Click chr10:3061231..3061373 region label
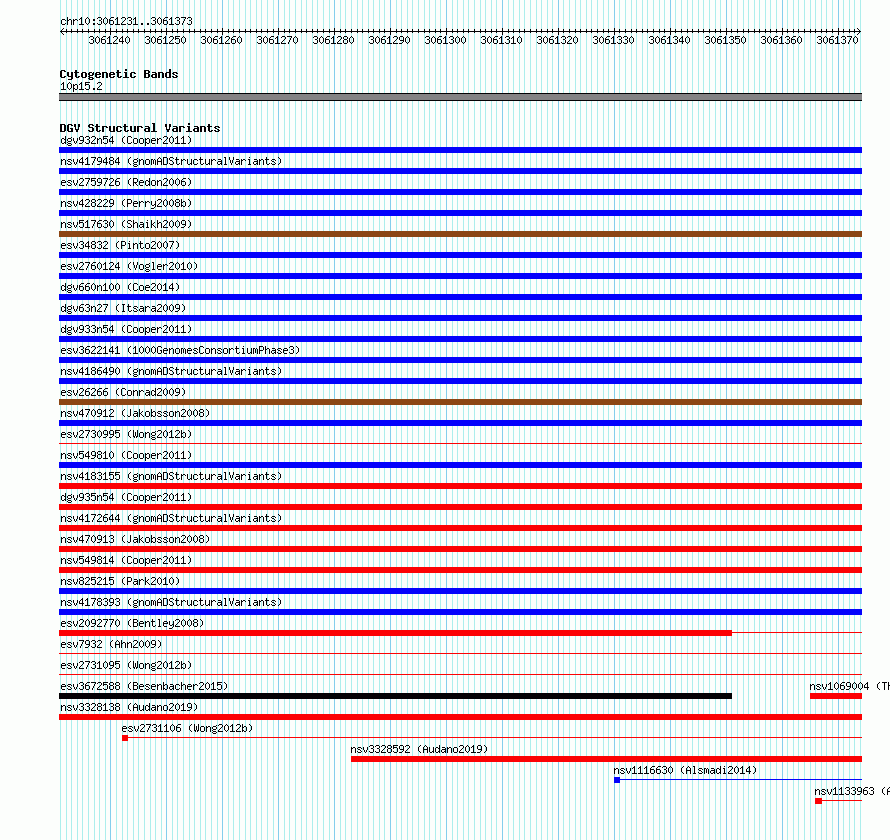890x840 pixels. click(126, 21)
